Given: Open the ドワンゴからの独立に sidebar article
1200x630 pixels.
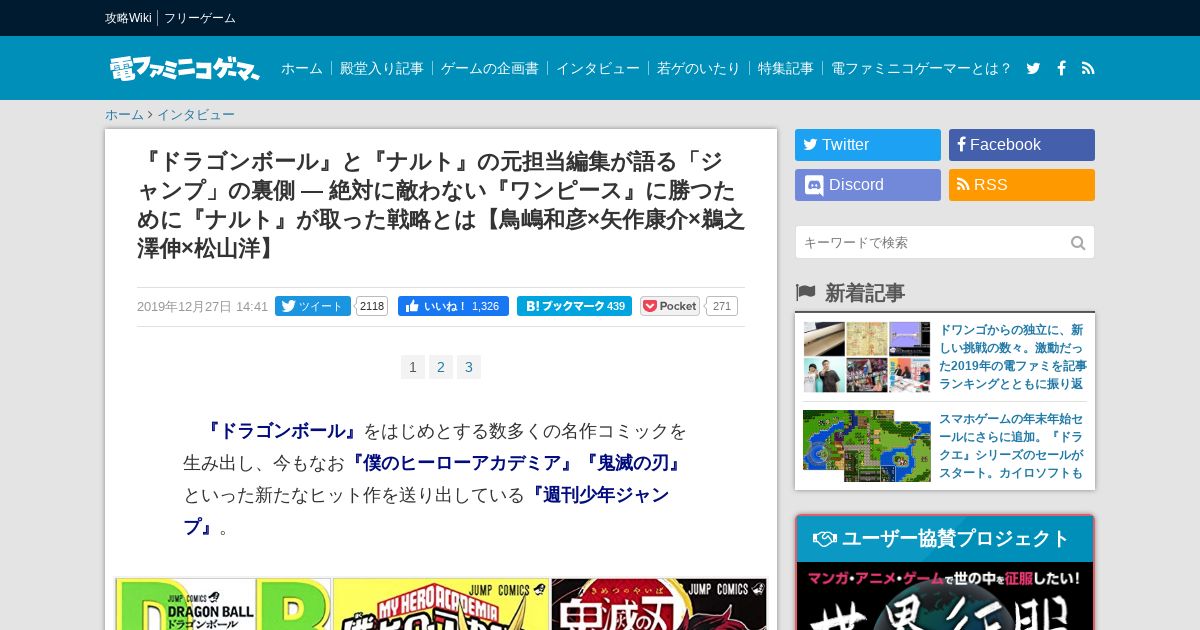Looking at the screenshot, I should (x=1013, y=357).
